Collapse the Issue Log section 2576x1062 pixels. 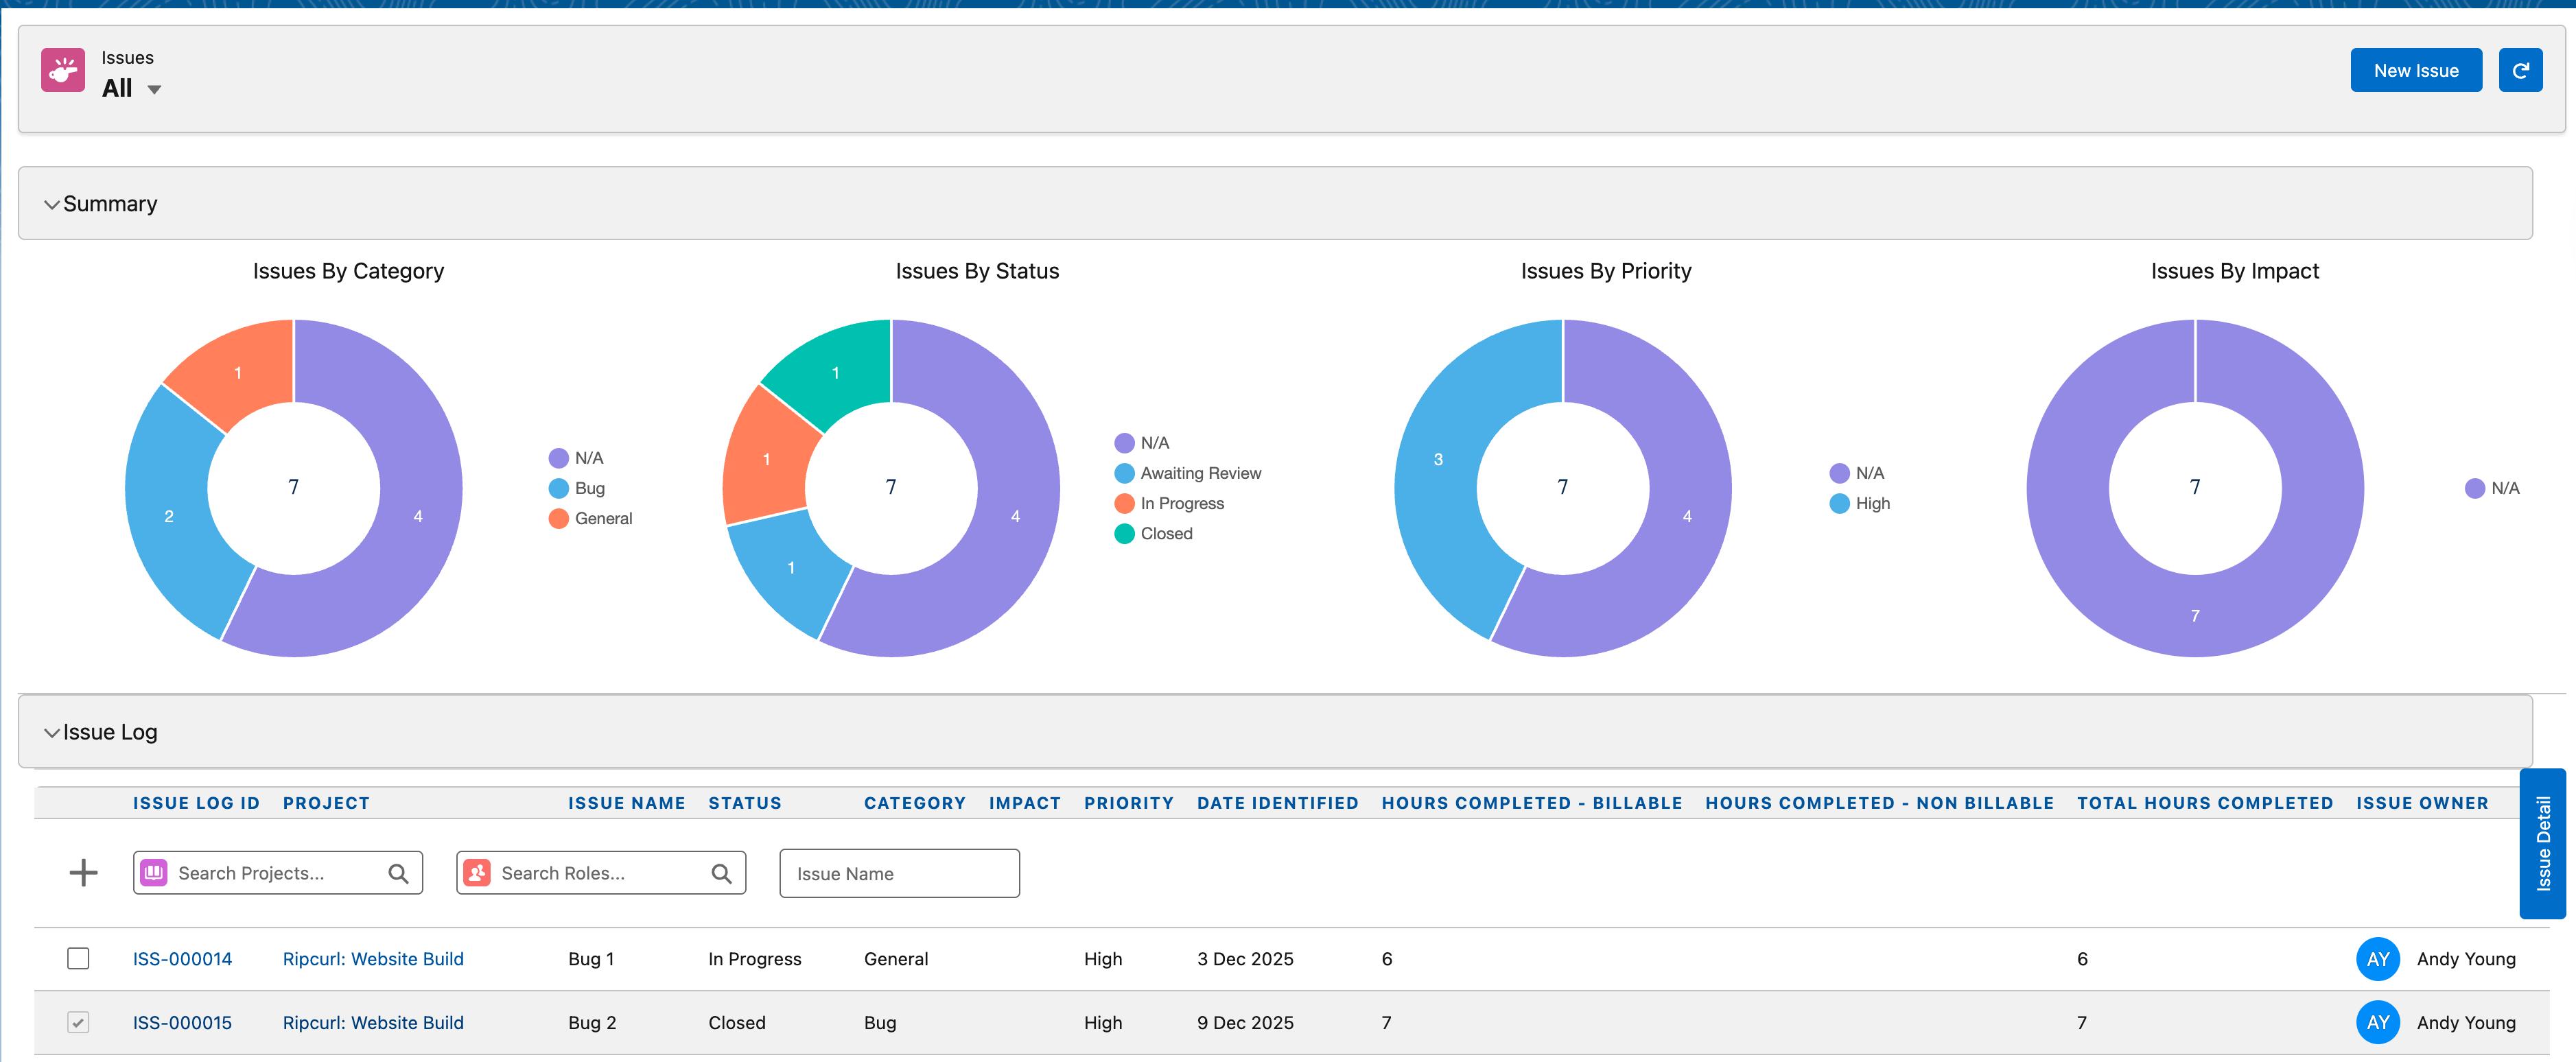click(52, 732)
